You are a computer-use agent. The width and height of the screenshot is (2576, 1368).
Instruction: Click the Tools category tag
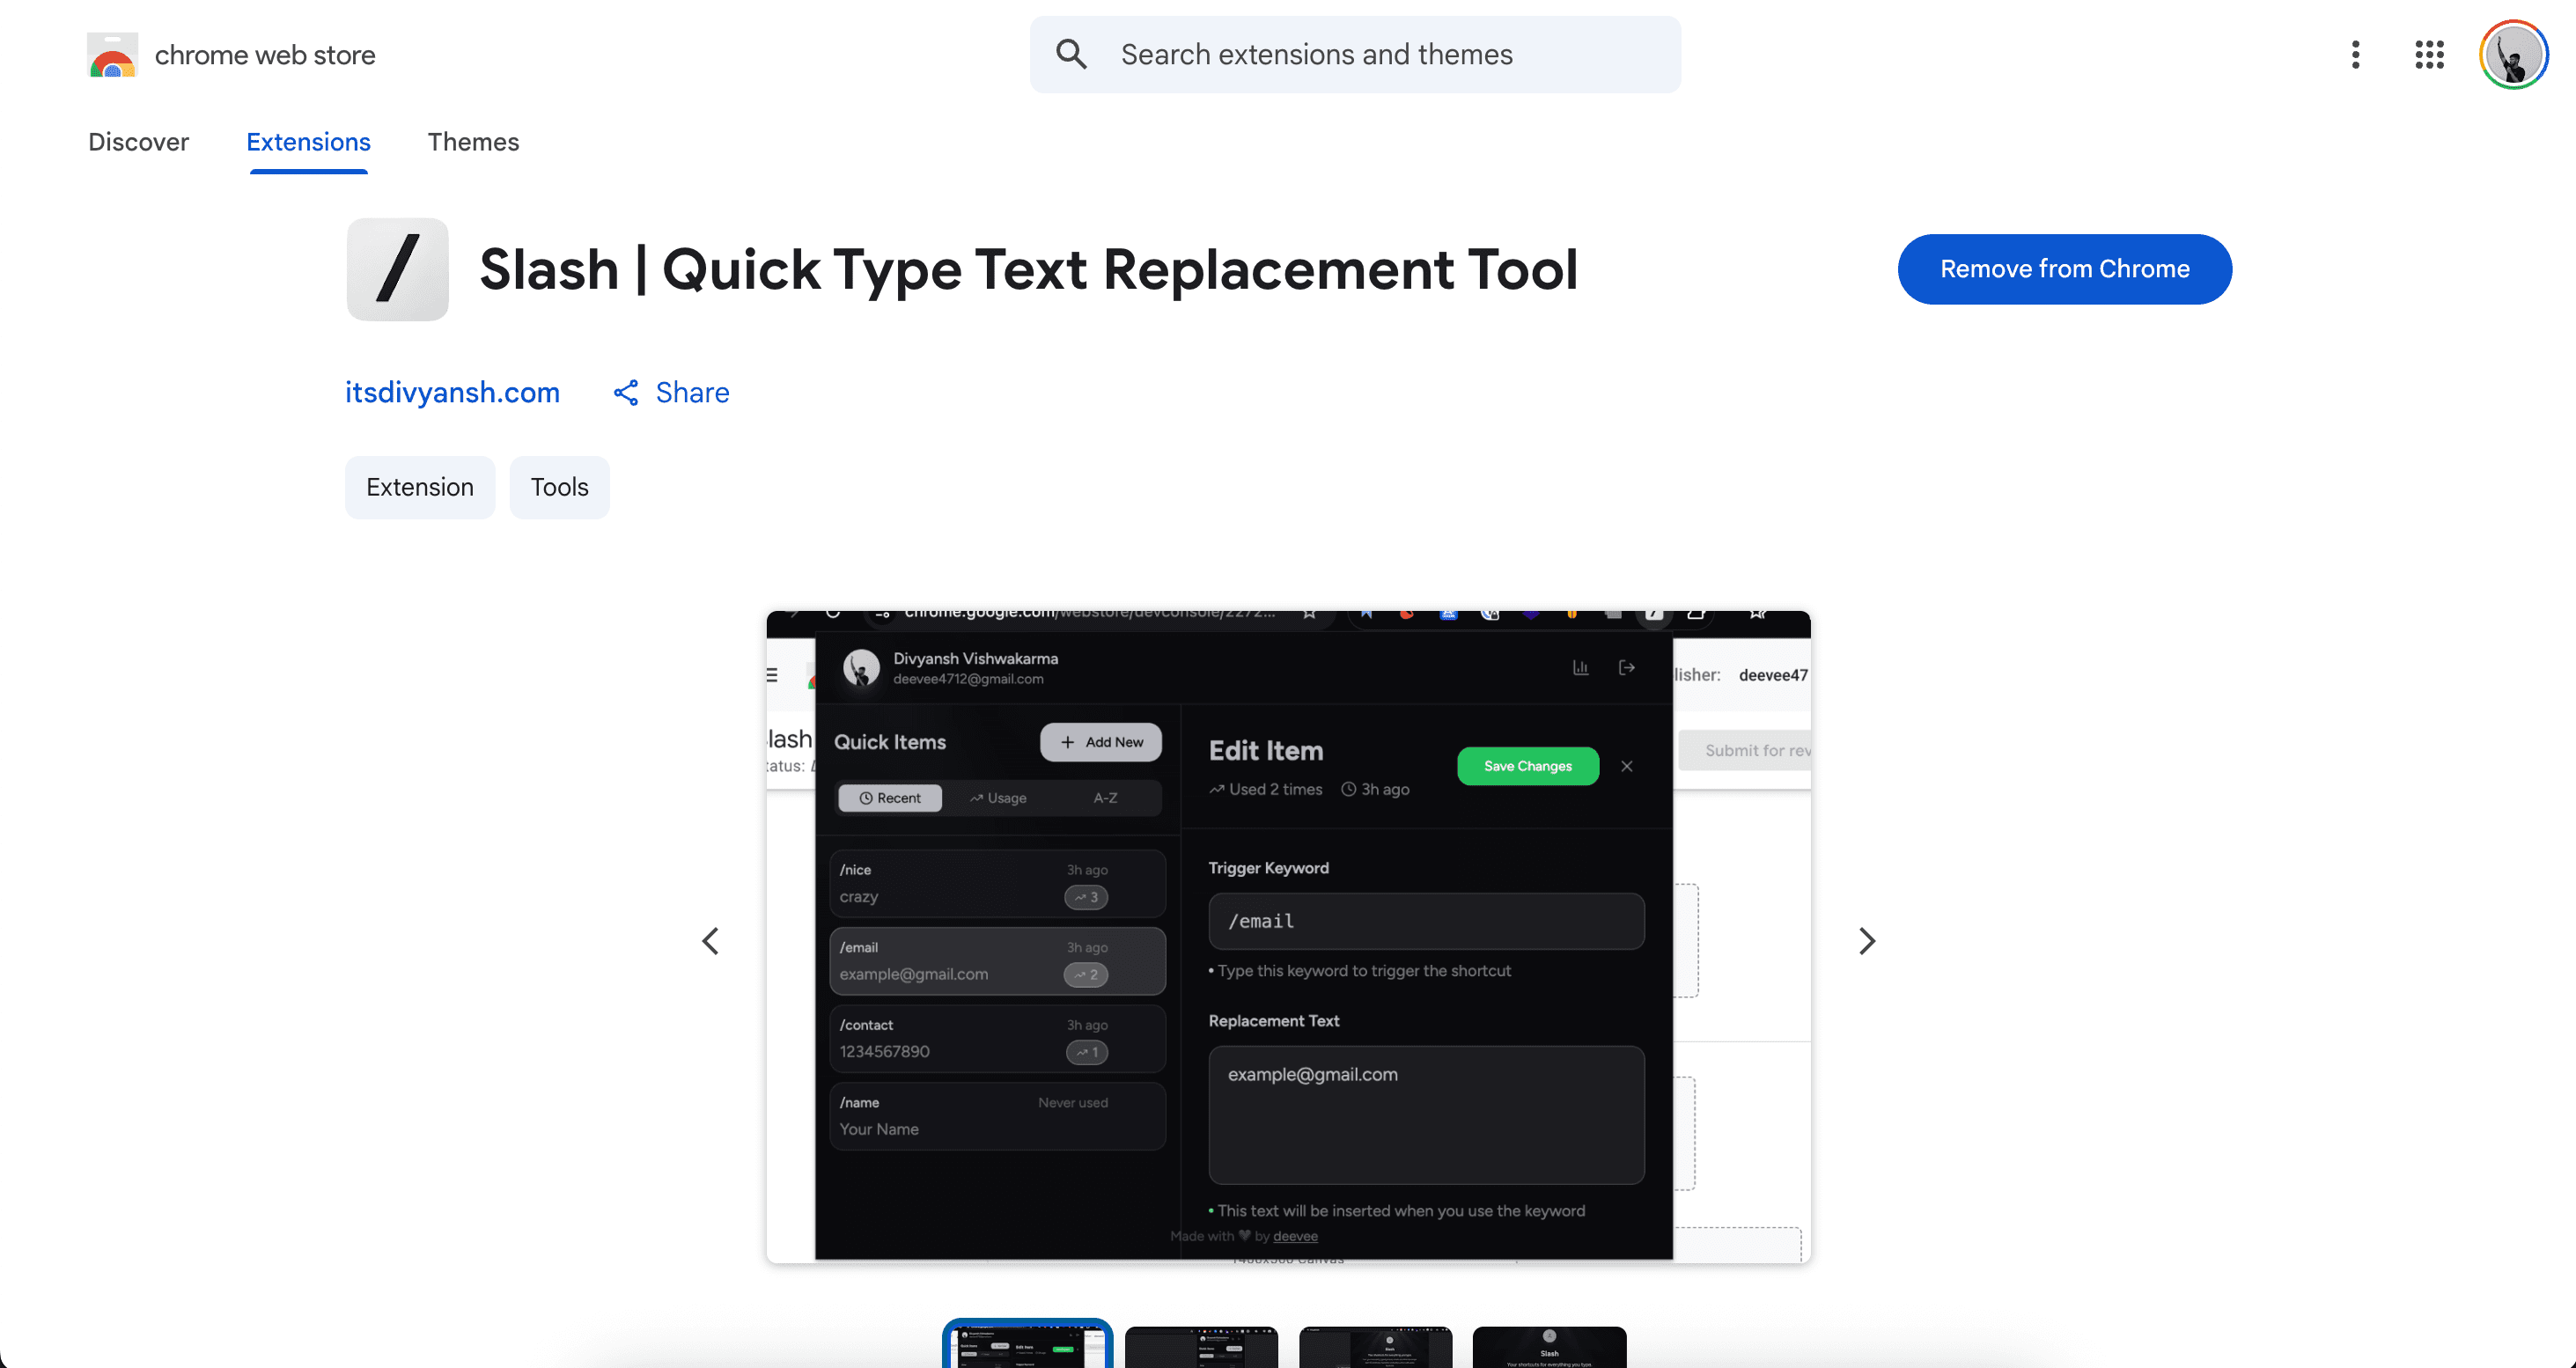tap(558, 487)
